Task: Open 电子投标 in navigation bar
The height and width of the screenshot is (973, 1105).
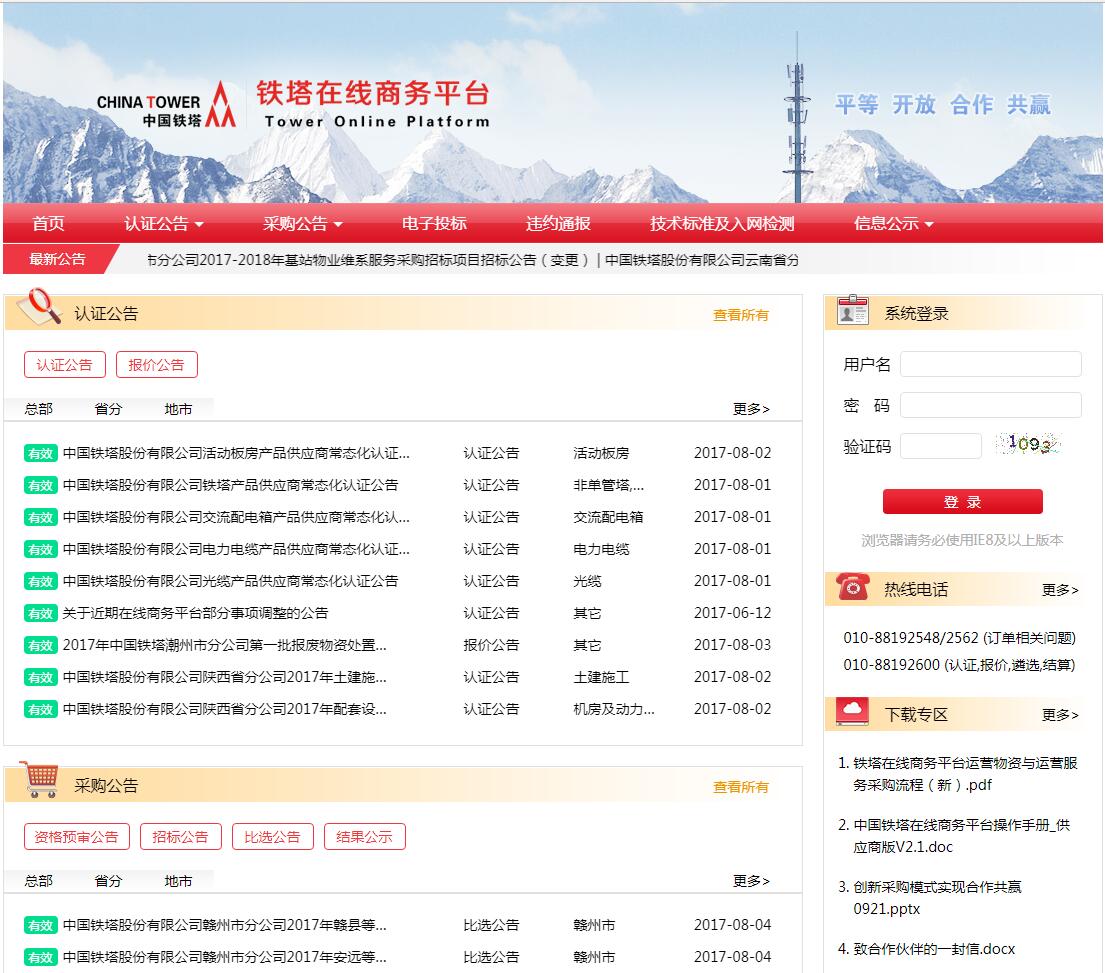Action: coord(434,224)
